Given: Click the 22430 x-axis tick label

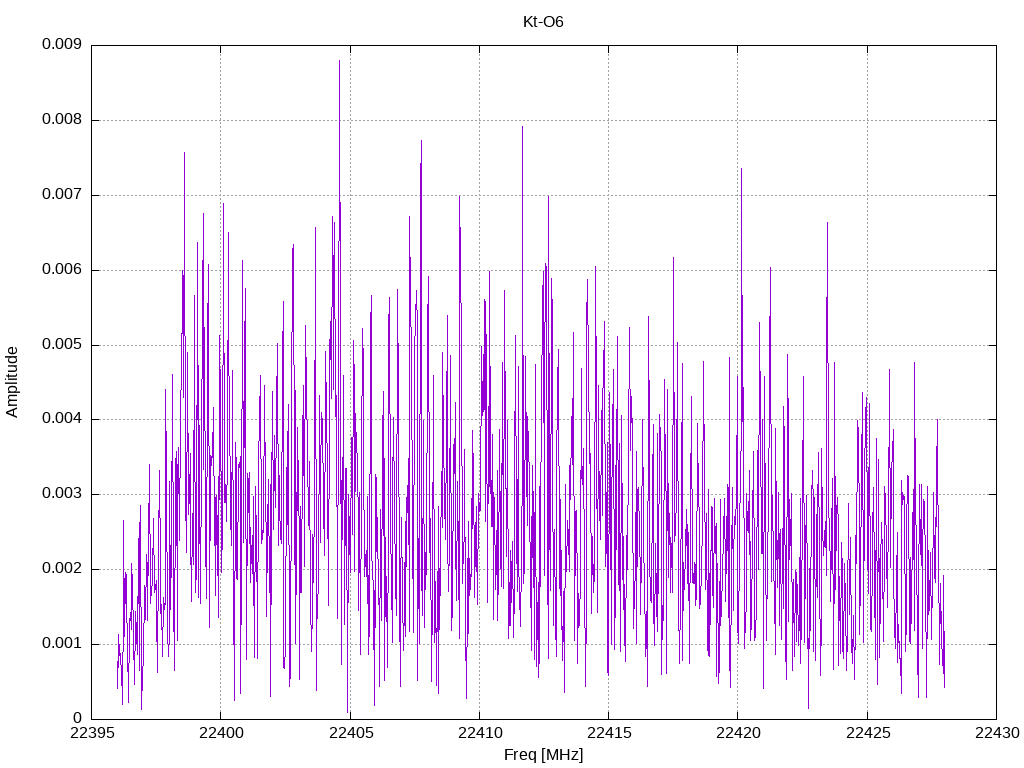Looking at the screenshot, I should 997,733.
